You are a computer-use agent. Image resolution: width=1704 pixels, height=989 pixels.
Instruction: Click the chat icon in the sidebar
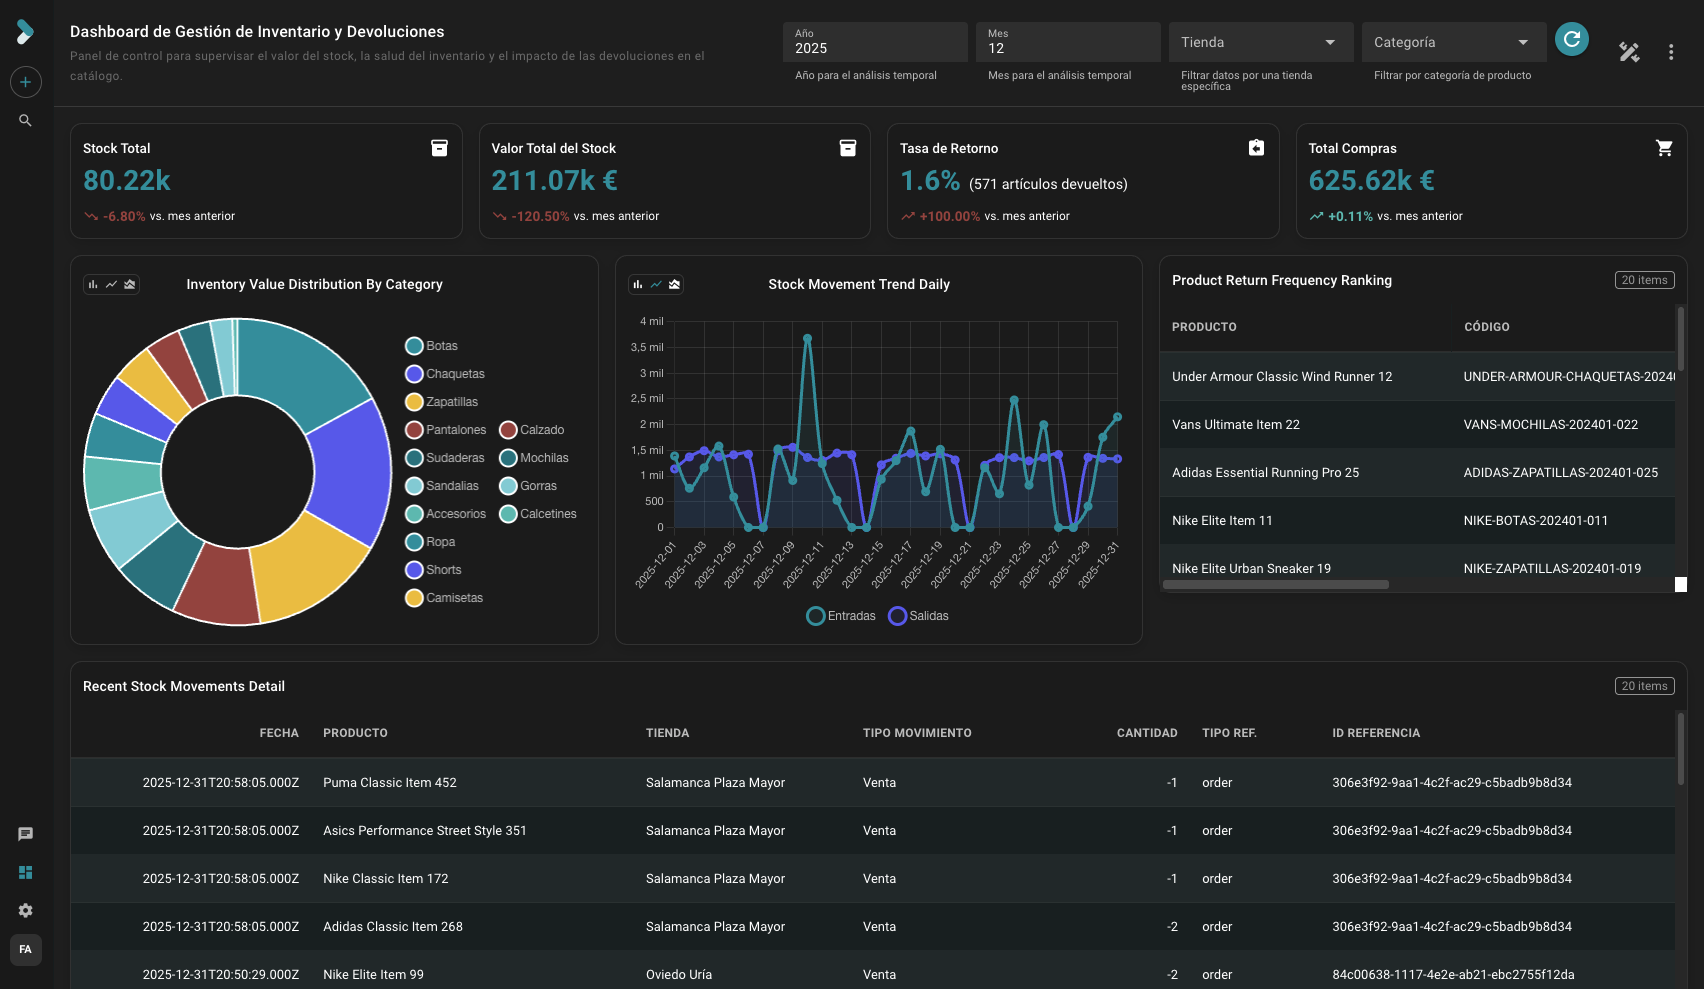[x=25, y=833]
